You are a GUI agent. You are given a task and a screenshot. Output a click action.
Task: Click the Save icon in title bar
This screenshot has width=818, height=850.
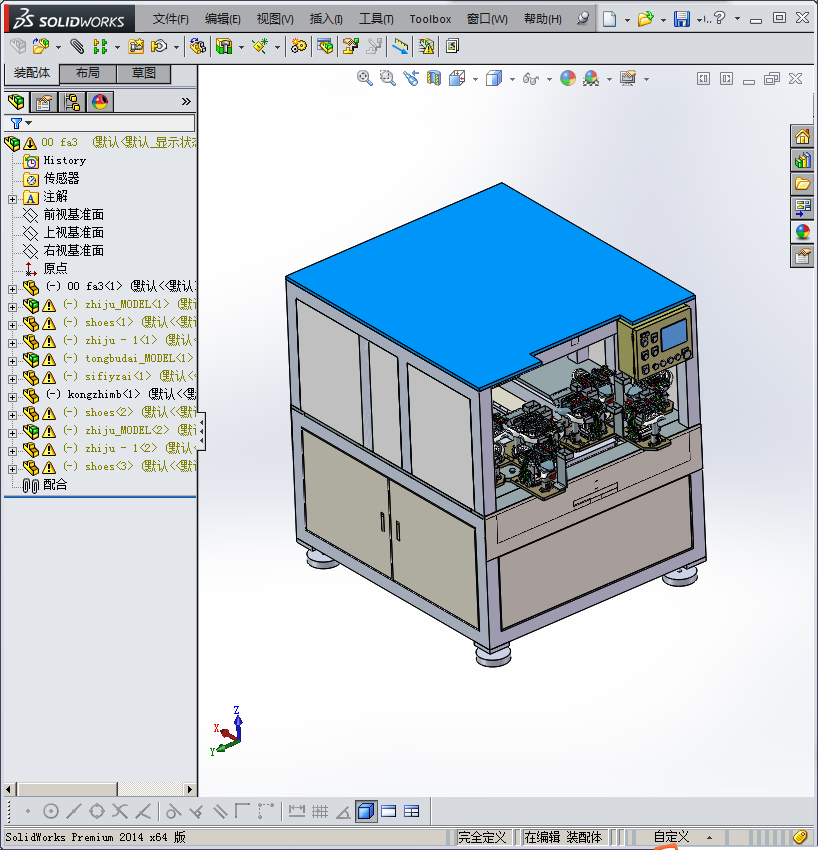pos(681,19)
